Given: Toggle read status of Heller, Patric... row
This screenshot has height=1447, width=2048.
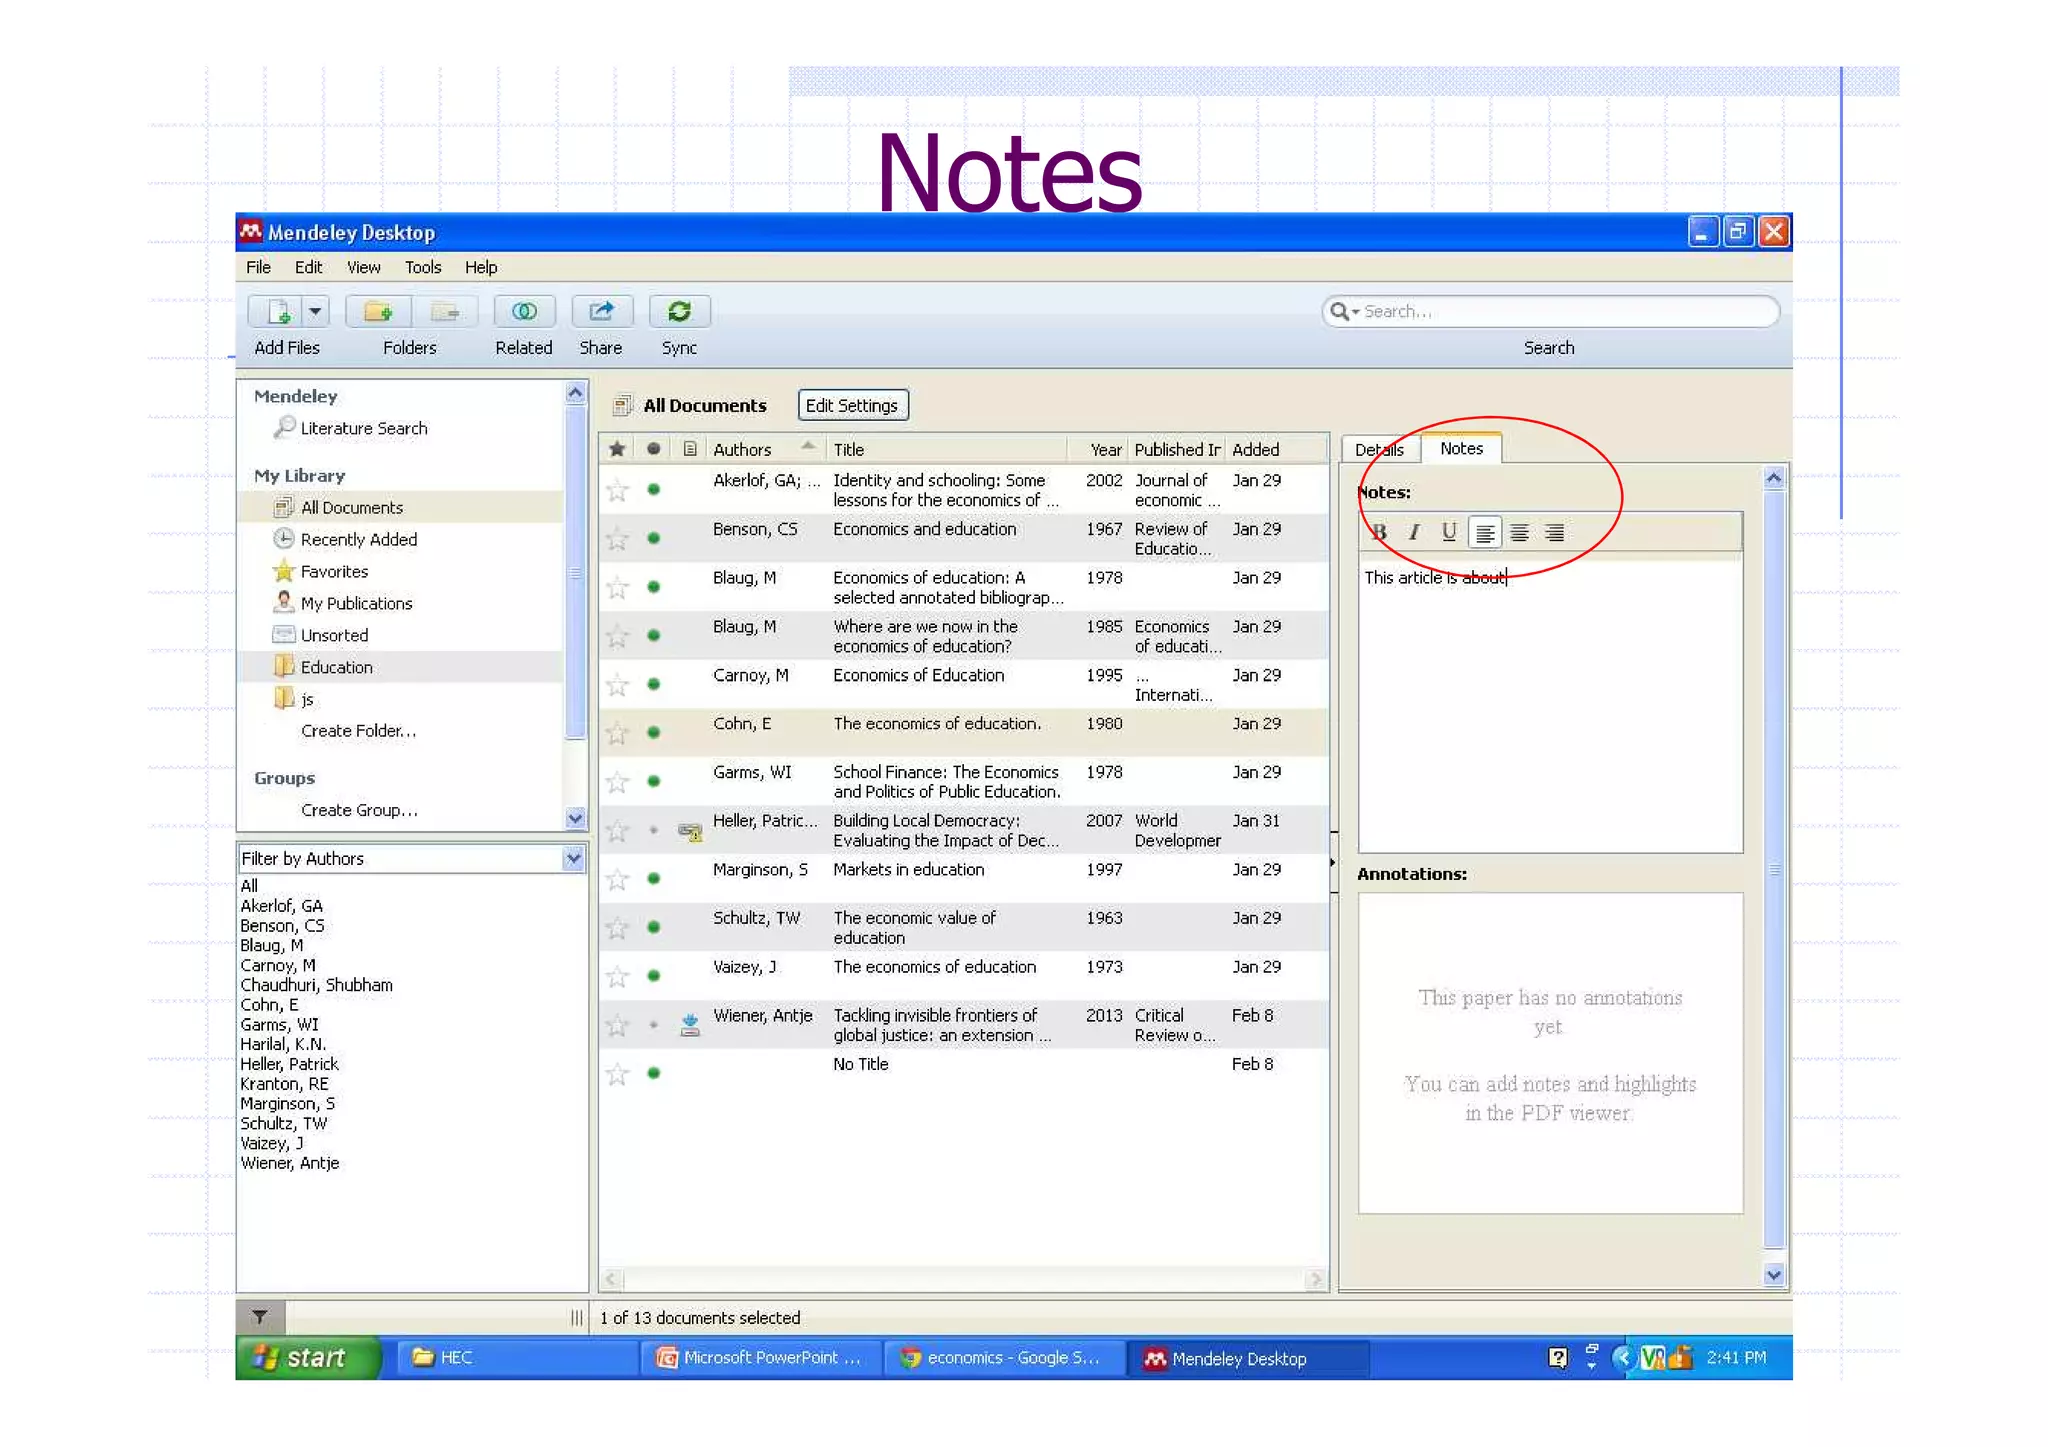Looking at the screenshot, I should click(x=653, y=831).
